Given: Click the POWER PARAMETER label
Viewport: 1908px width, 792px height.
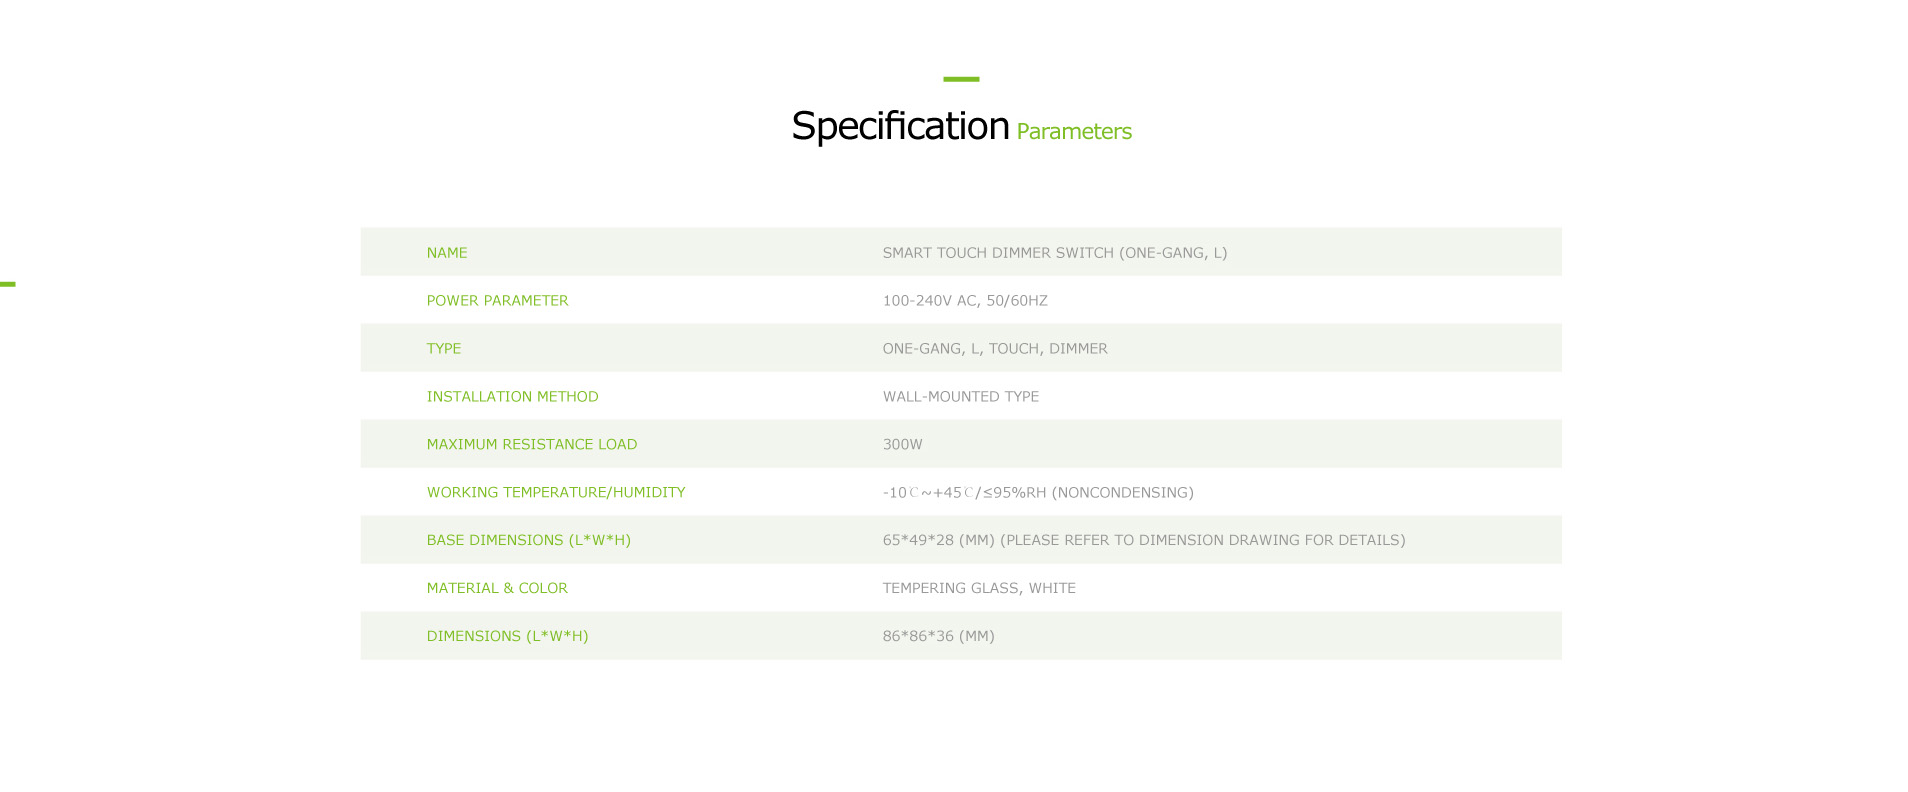Looking at the screenshot, I should click(497, 301).
